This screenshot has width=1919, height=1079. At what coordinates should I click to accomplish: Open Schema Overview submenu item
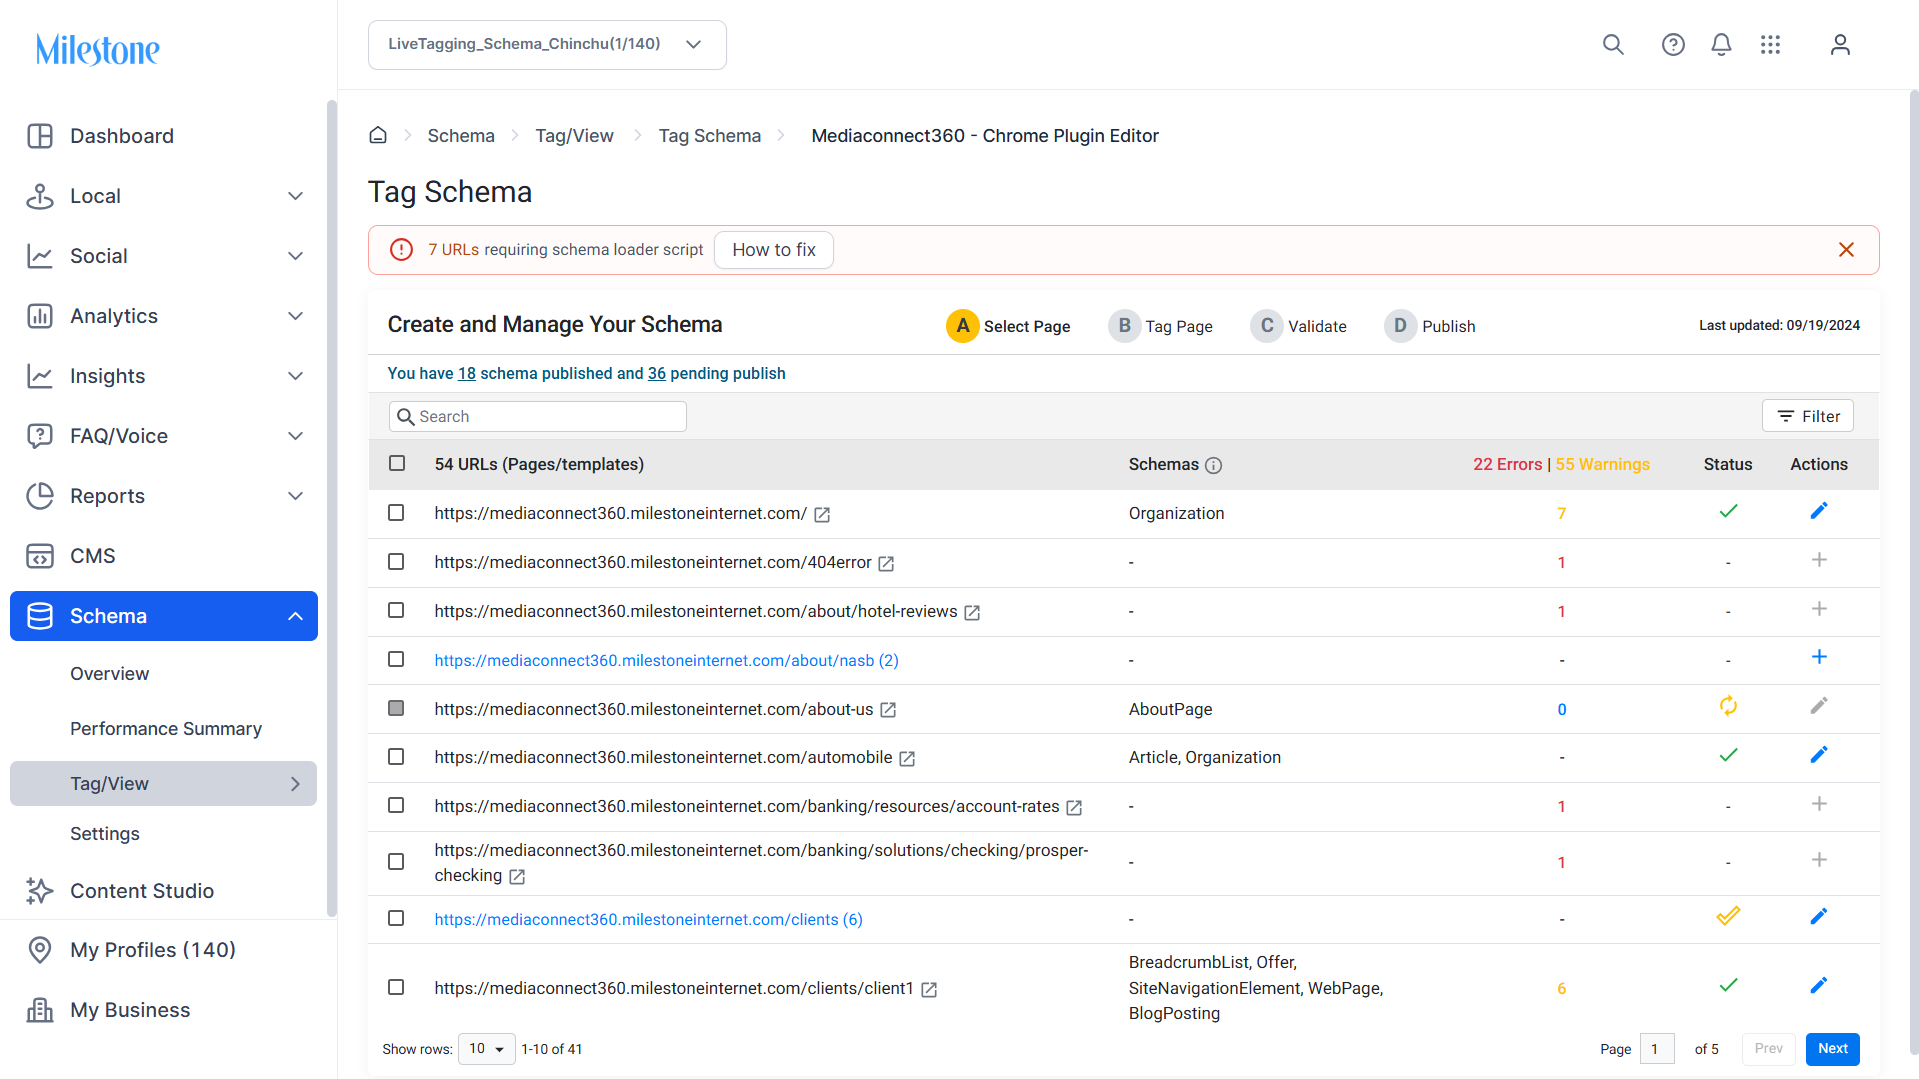click(110, 674)
